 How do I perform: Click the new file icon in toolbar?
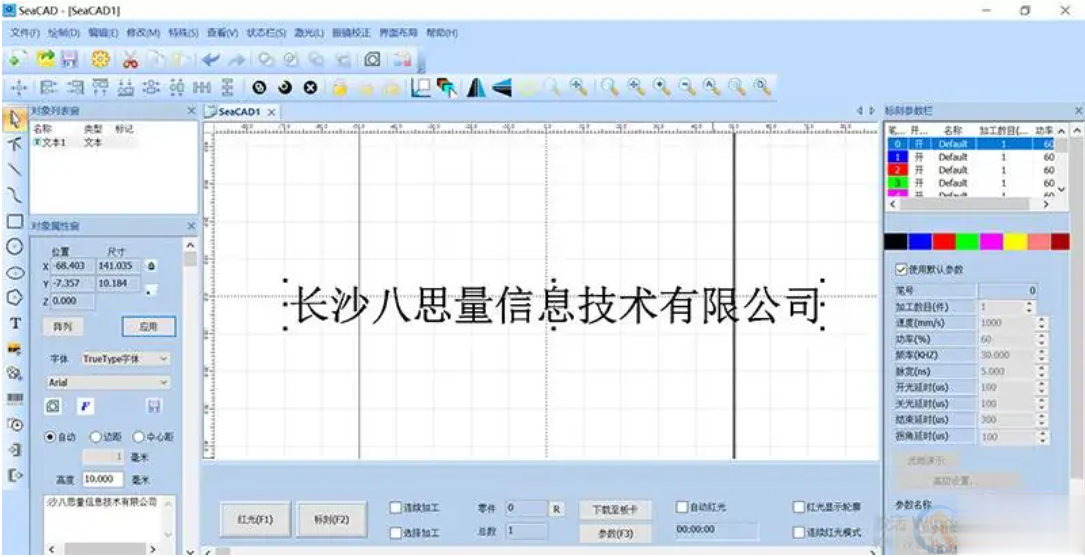16,60
